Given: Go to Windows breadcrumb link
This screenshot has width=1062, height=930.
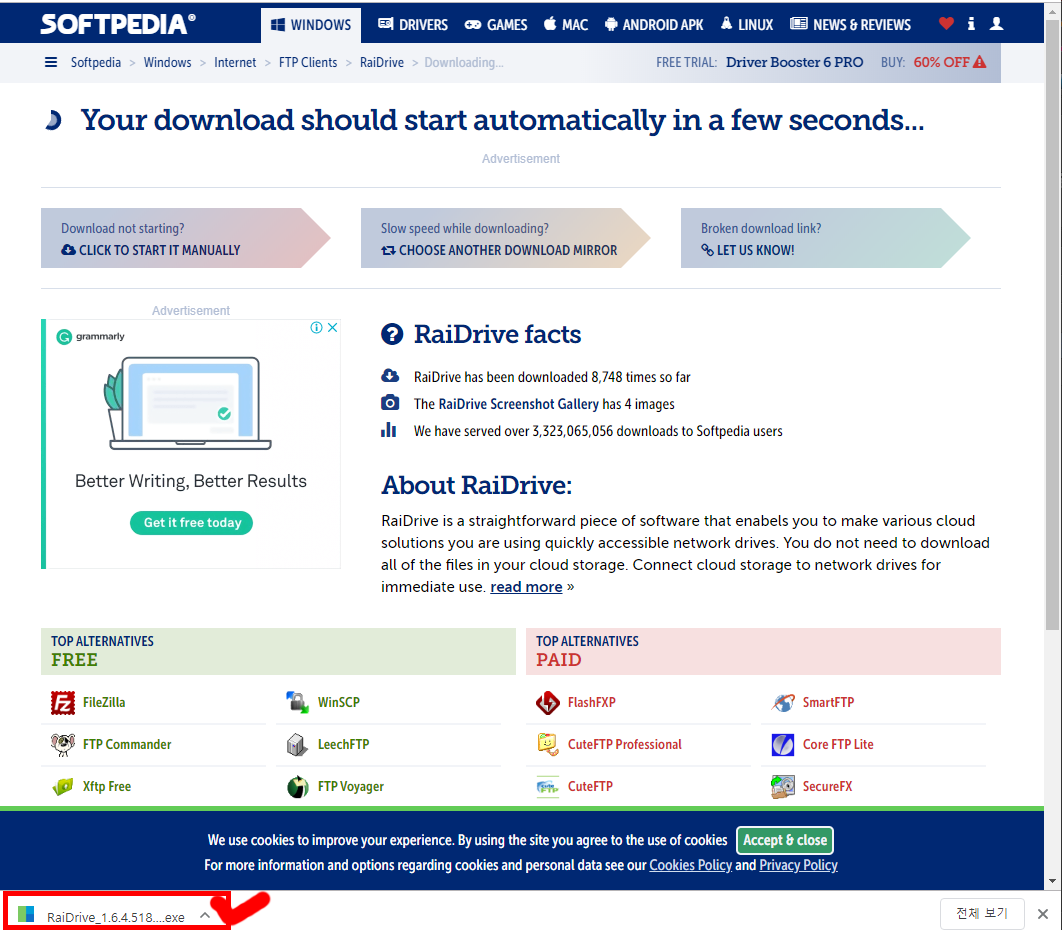Looking at the screenshot, I should click(167, 62).
